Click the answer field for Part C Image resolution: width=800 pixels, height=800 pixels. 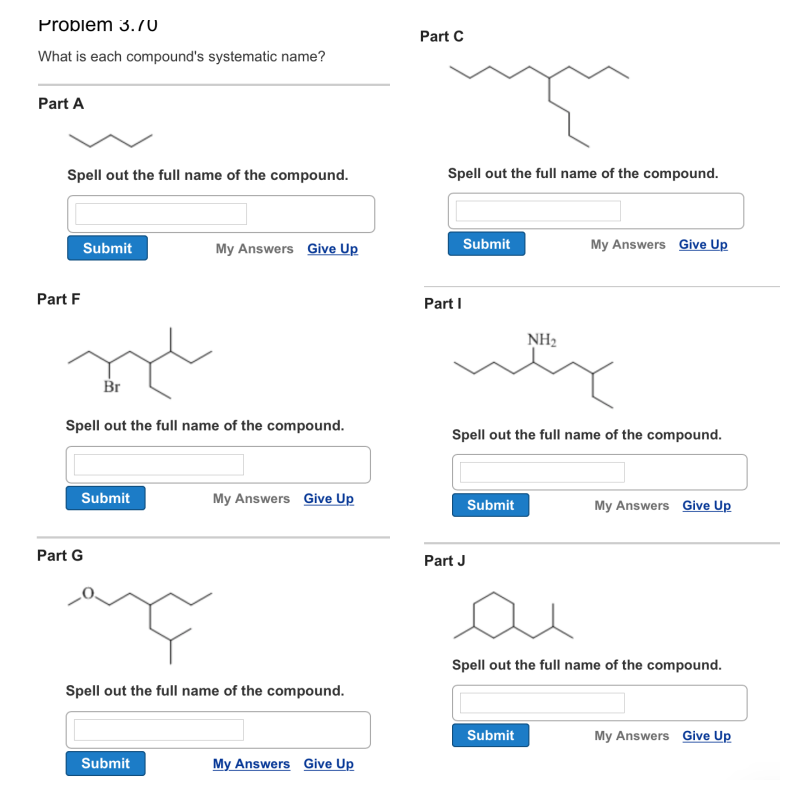[537, 210]
